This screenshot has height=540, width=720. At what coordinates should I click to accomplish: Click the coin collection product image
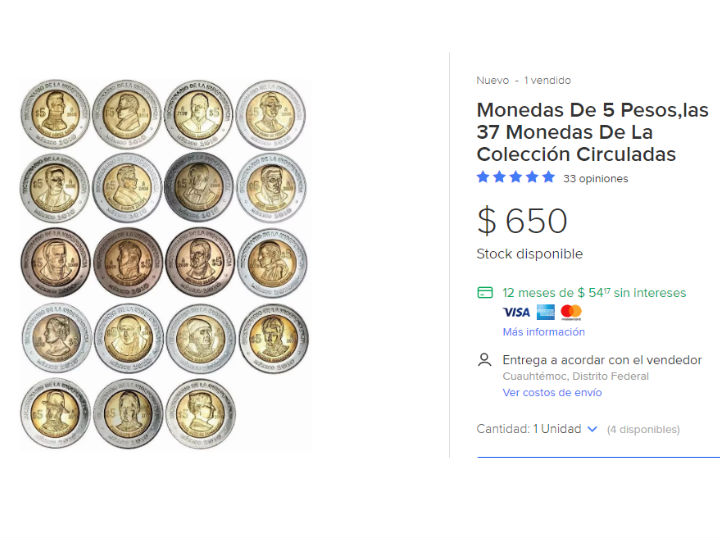(165, 264)
